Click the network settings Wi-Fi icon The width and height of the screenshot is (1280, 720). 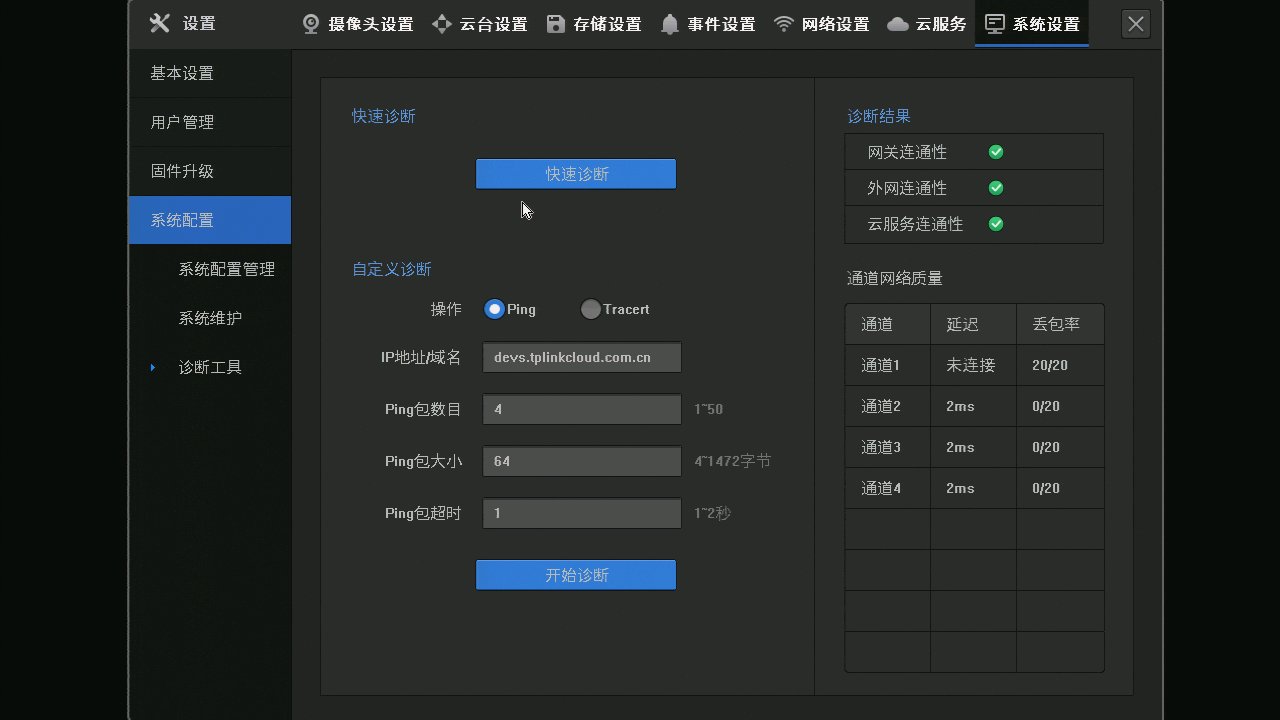[784, 24]
